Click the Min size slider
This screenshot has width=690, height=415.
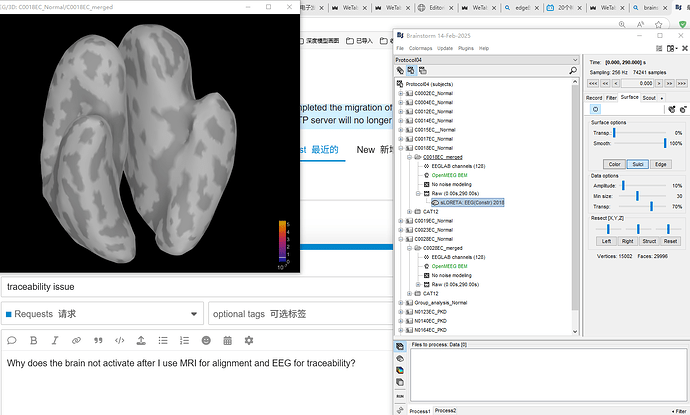[x=642, y=196]
